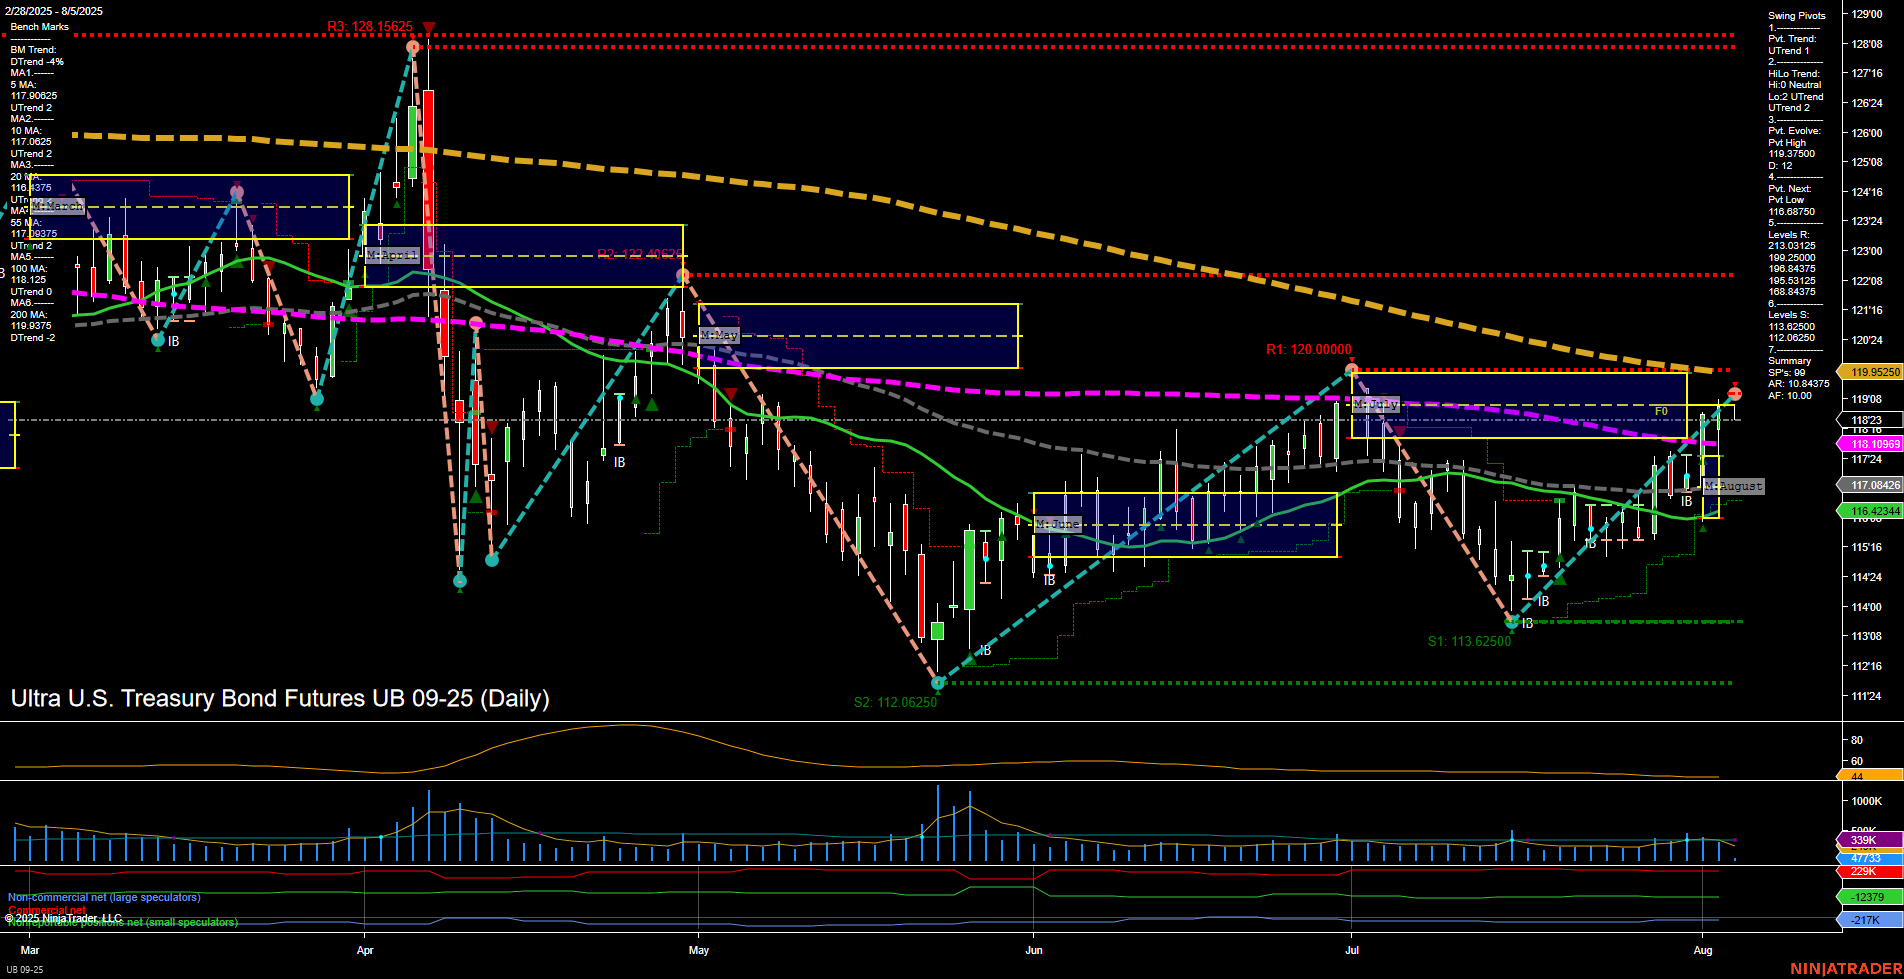Click the gold 119.95250 price tag on axis
Image resolution: width=1904 pixels, height=979 pixels.
(1876, 371)
